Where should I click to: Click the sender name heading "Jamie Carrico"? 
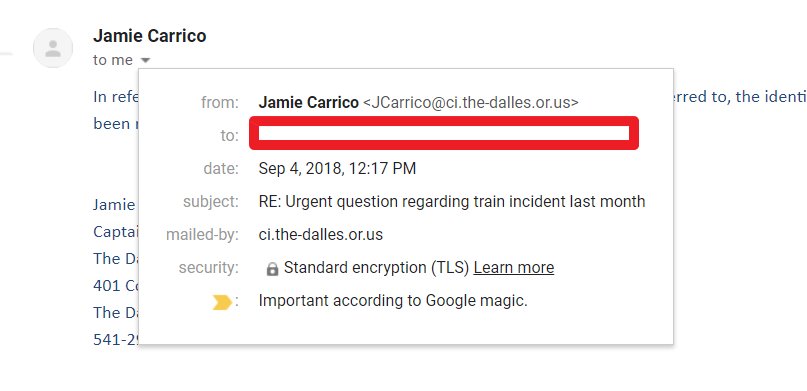pos(150,35)
